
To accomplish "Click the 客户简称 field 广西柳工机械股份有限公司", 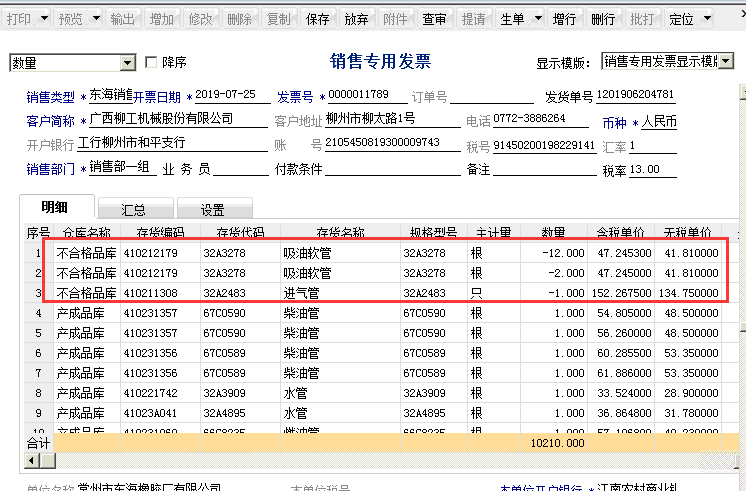I will (178, 119).
